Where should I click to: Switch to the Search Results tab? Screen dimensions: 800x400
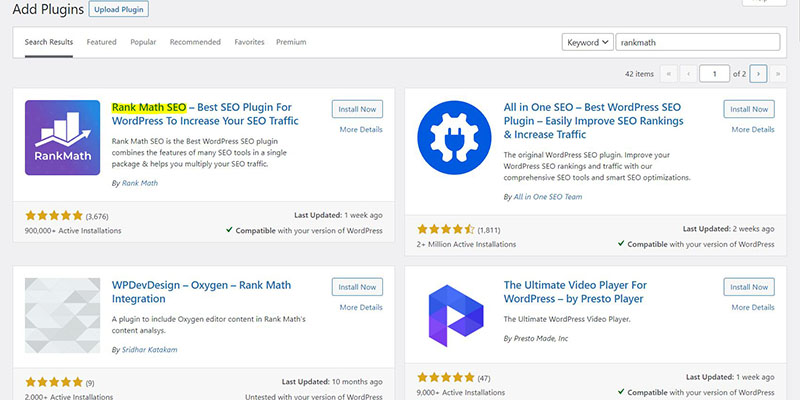pos(49,42)
